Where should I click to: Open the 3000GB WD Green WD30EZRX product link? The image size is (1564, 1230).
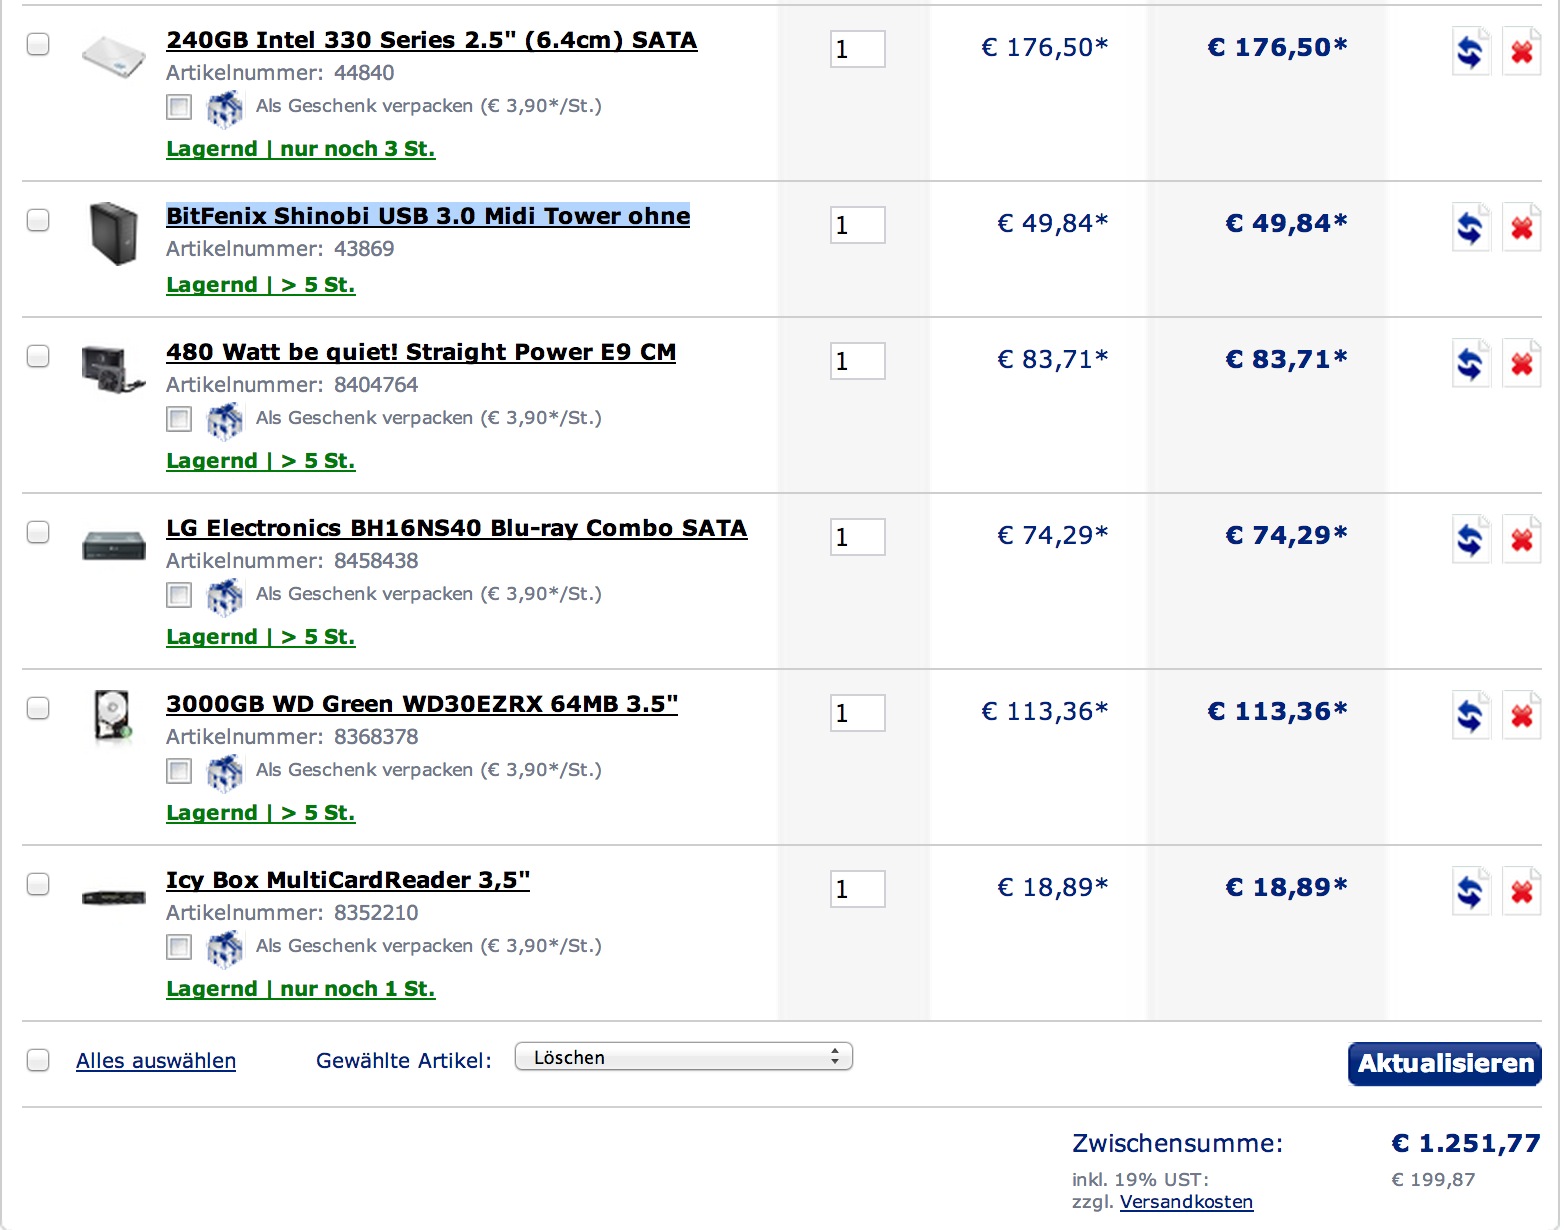coord(422,705)
